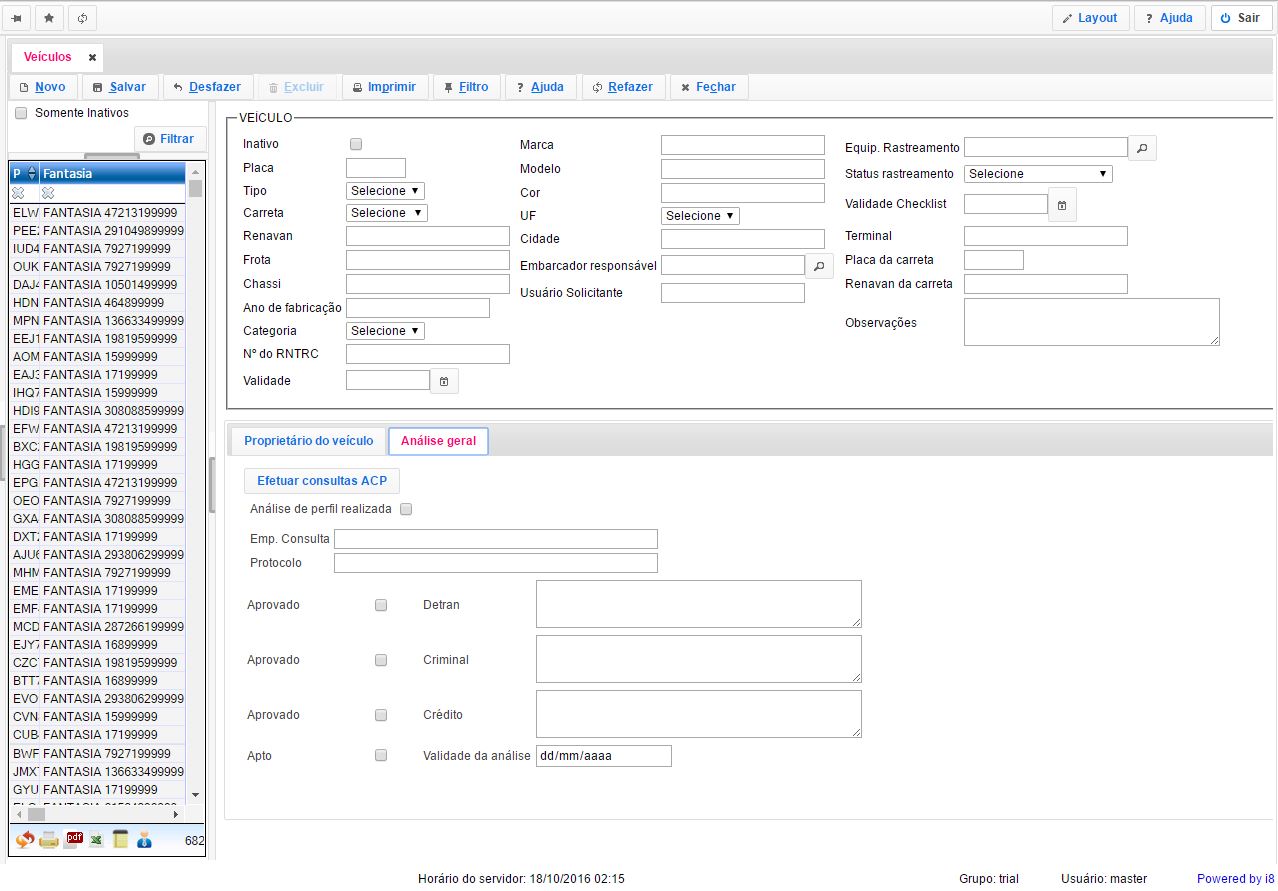Open the Tipo dropdown
This screenshot has height=891, width=1278.
[x=386, y=190]
